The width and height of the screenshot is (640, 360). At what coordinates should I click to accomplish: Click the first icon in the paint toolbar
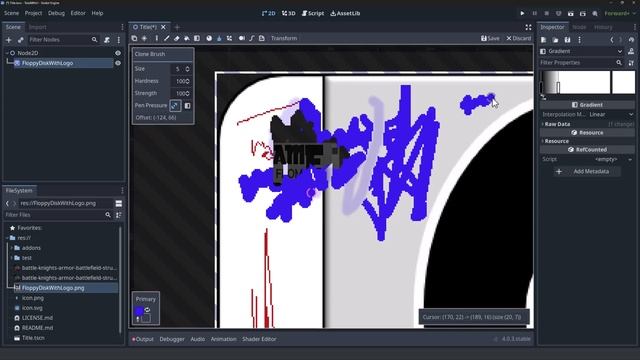tap(134, 38)
